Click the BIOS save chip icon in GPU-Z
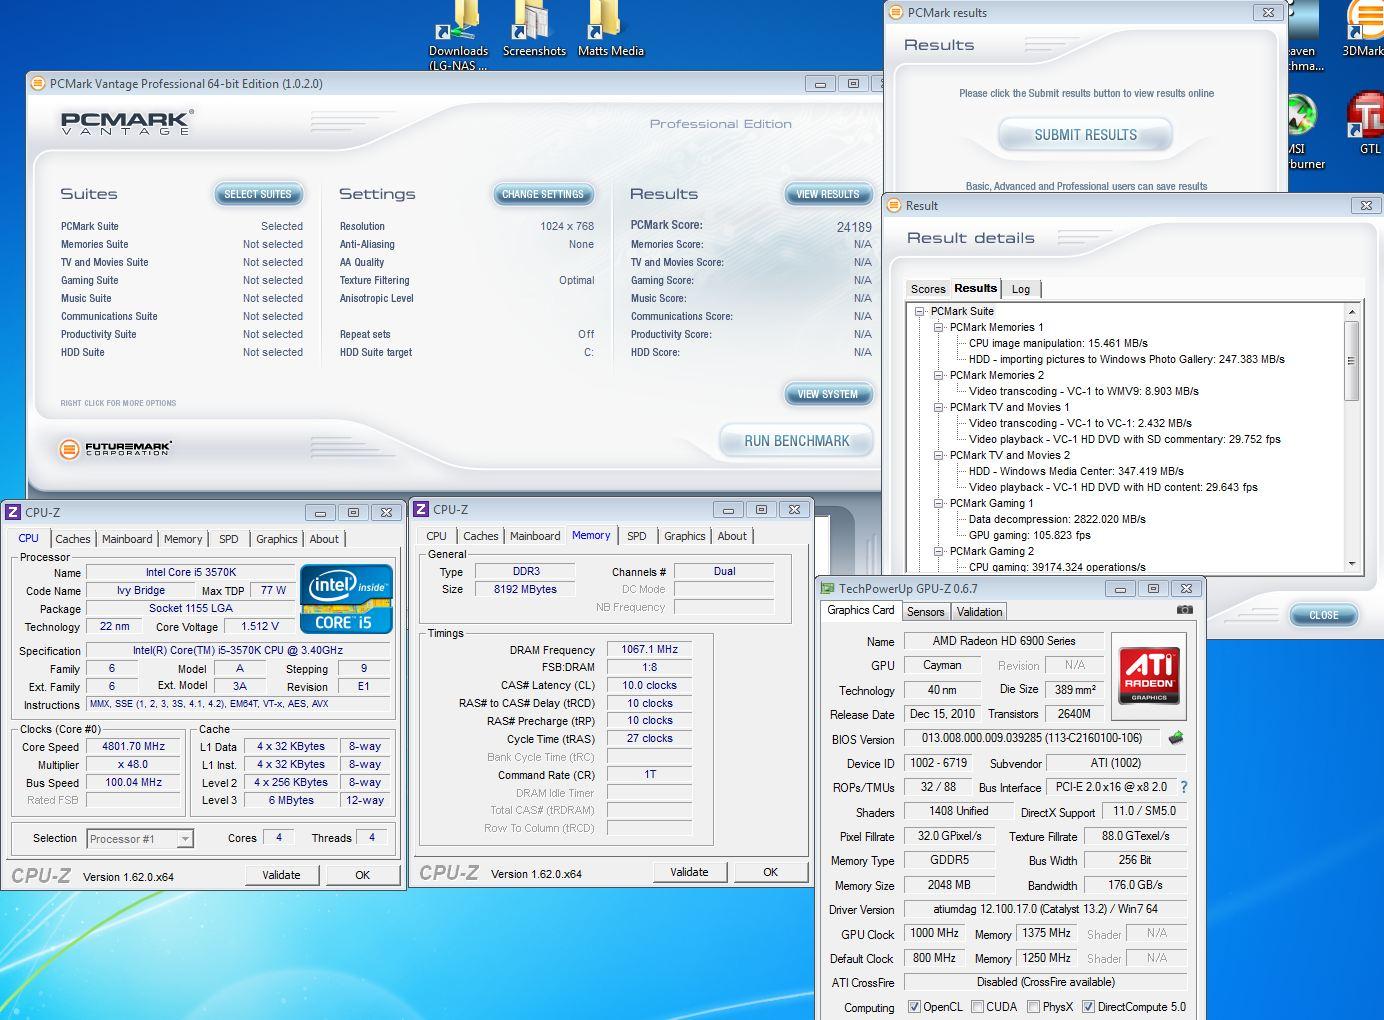This screenshot has width=1384, height=1020. click(x=1176, y=738)
